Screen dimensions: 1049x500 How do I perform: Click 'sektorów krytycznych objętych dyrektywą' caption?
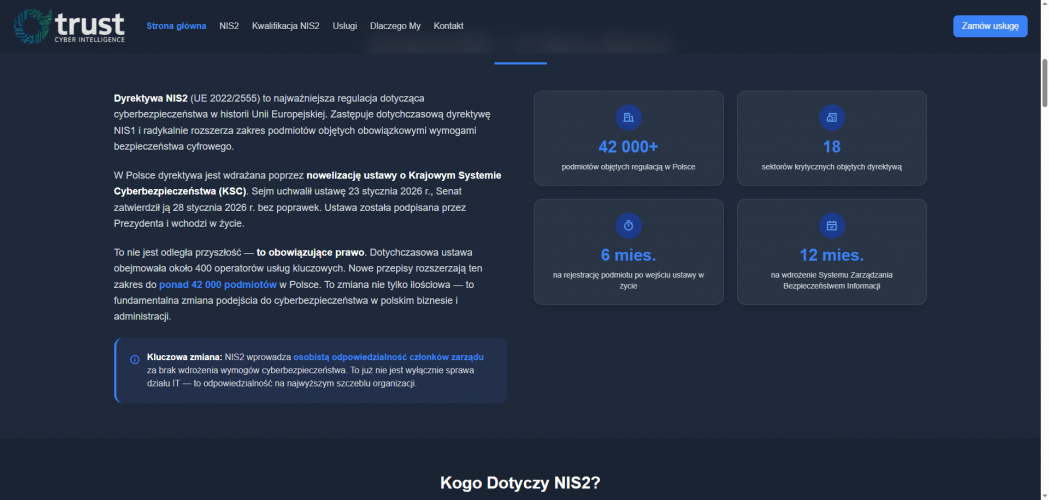click(x=832, y=167)
